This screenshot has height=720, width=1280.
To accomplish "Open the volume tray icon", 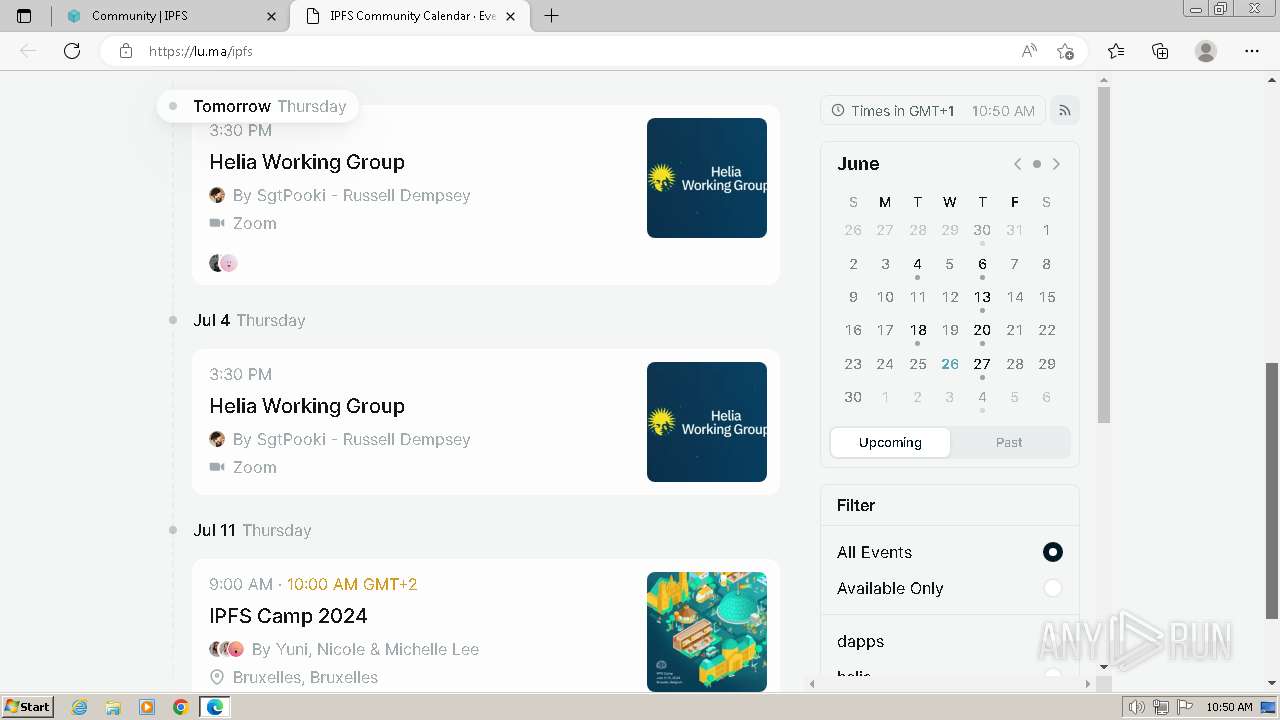I will click(x=1138, y=707).
